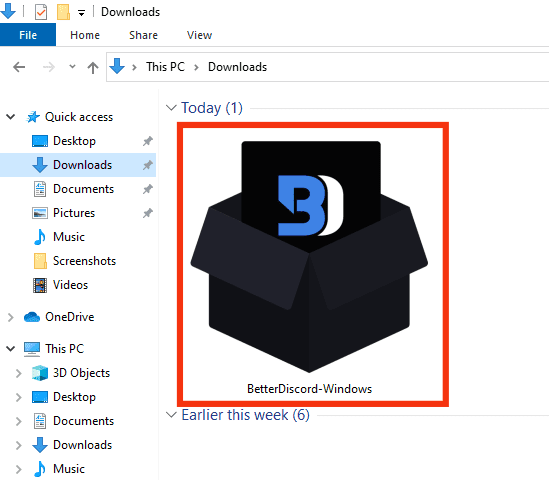Open the File ribbon tab
The height and width of the screenshot is (480, 549).
click(x=28, y=35)
